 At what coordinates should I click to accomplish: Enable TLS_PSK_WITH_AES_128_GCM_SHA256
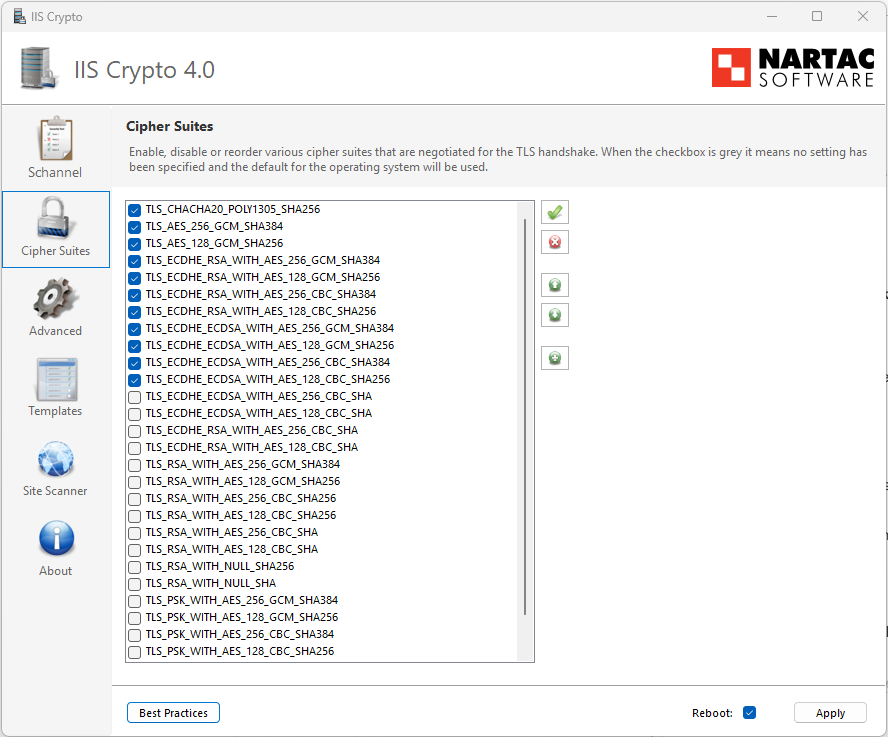[134, 618]
